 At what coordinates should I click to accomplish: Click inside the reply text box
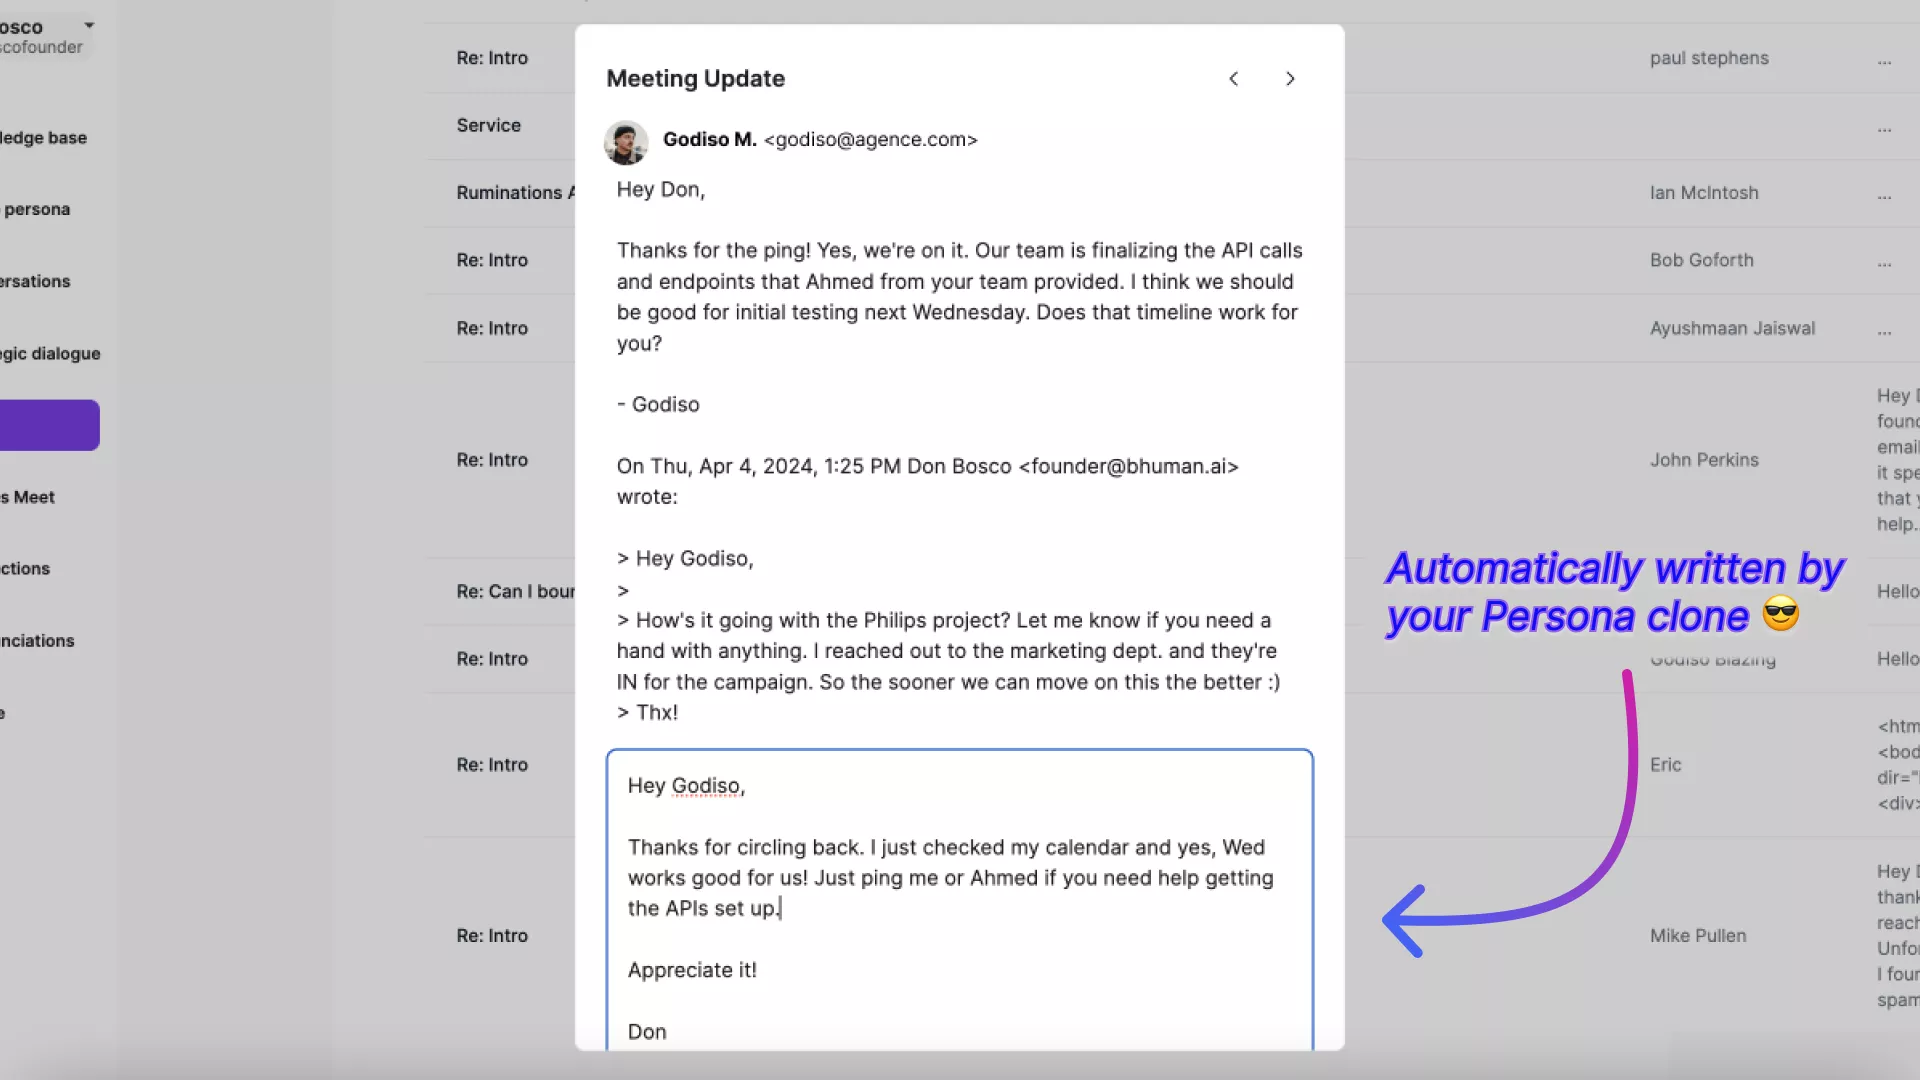click(x=958, y=900)
